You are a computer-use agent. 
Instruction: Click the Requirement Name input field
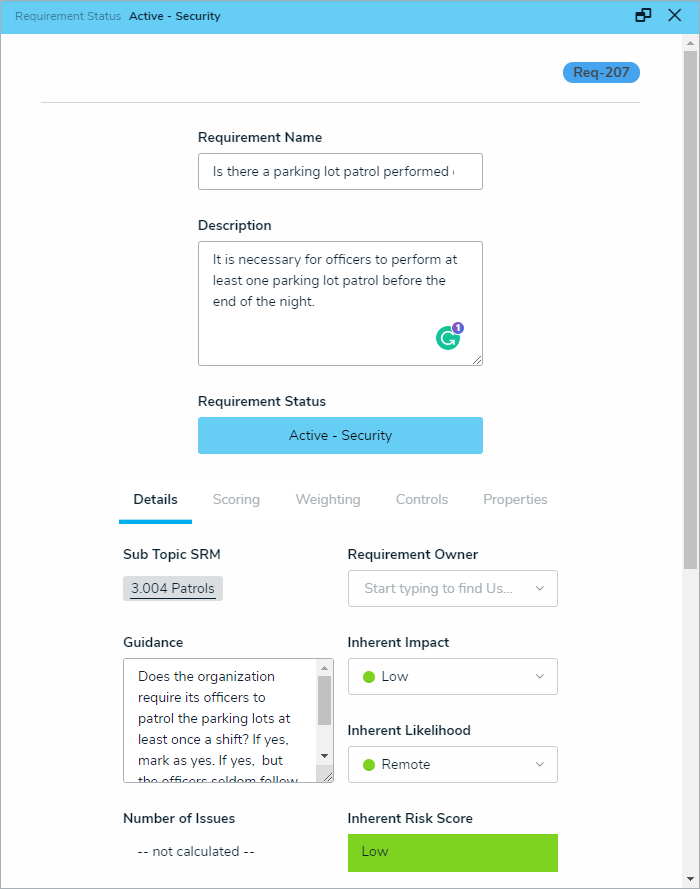340,172
